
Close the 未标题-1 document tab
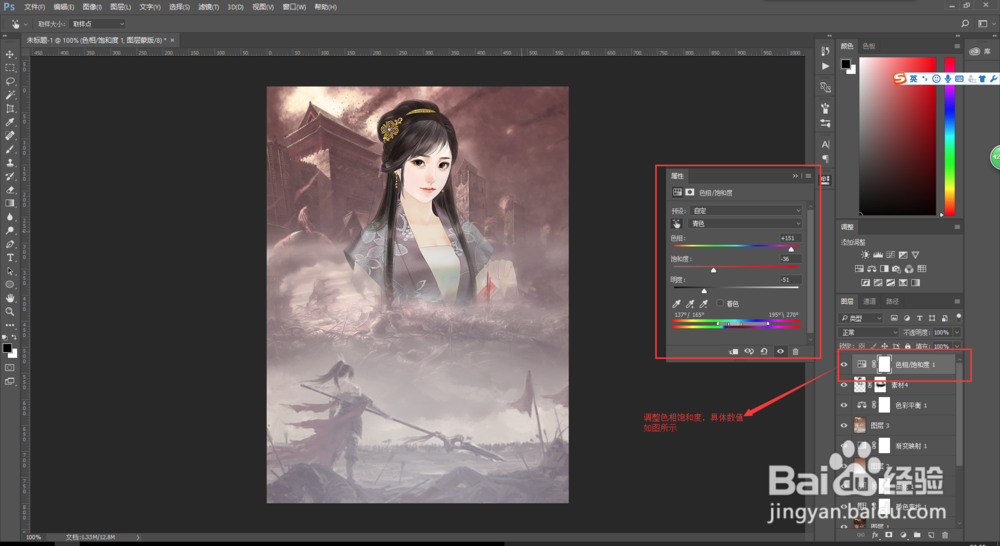click(172, 40)
